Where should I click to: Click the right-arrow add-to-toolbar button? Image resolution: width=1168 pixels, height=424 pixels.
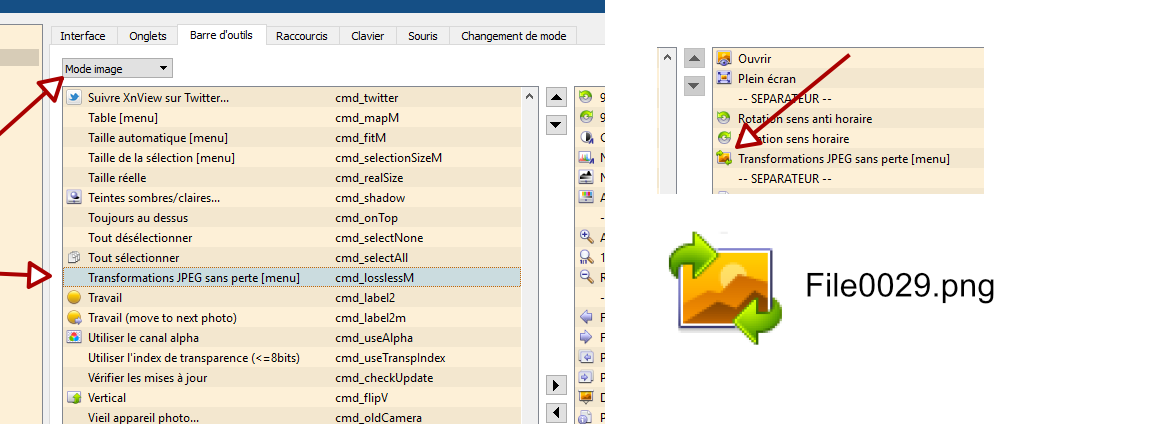click(556, 385)
